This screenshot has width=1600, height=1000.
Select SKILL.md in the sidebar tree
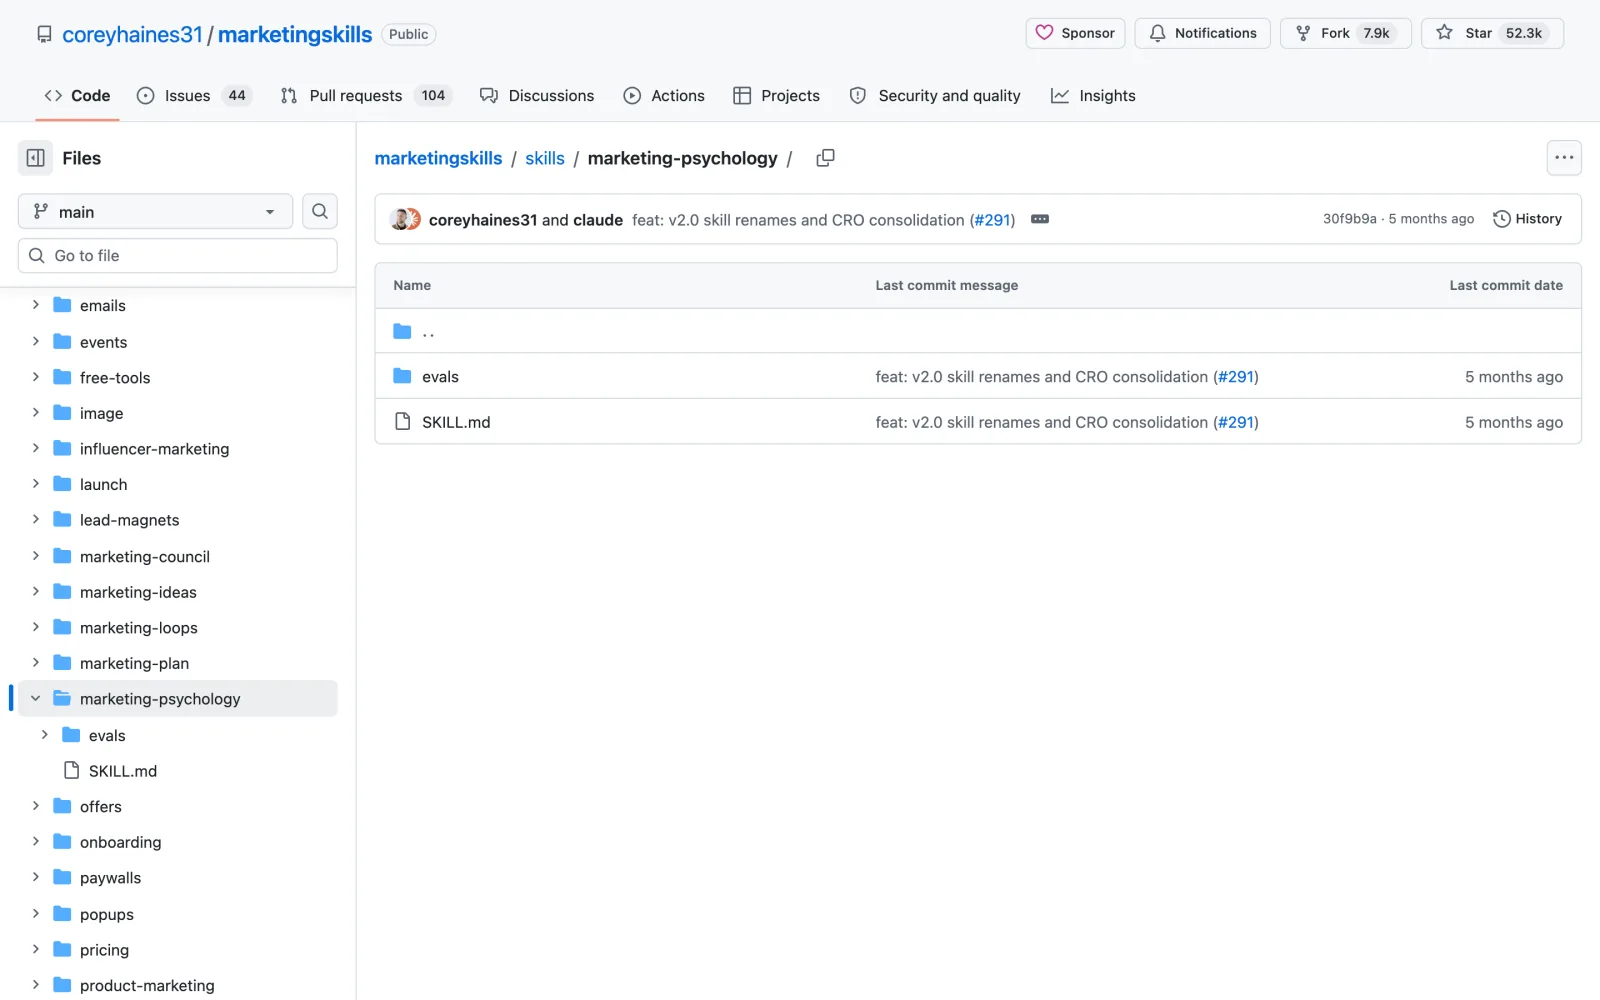(123, 771)
